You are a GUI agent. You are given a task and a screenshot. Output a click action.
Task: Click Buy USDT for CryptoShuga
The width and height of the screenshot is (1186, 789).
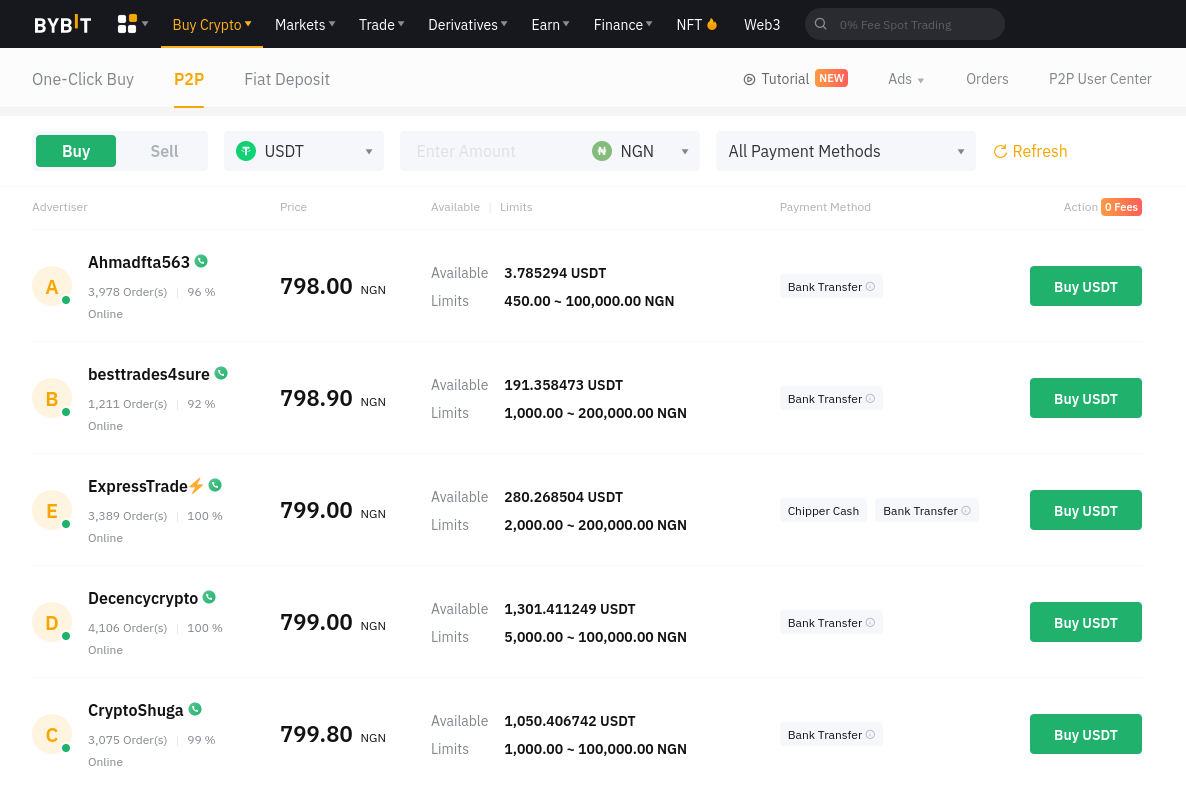(x=1085, y=735)
